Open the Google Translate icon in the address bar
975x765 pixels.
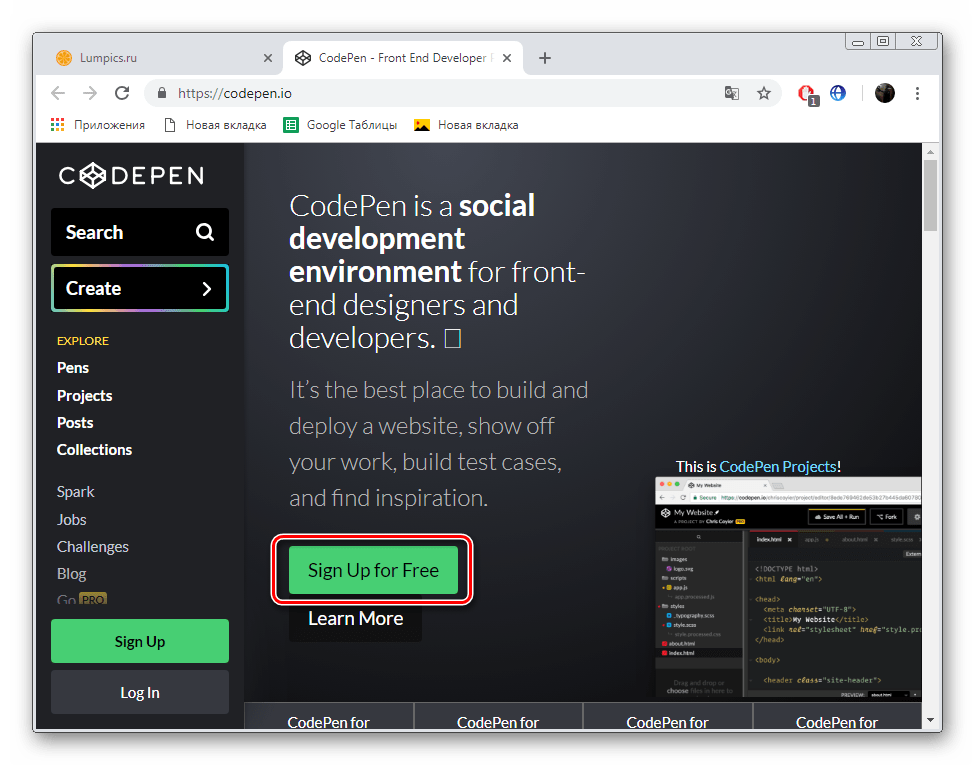coord(731,92)
